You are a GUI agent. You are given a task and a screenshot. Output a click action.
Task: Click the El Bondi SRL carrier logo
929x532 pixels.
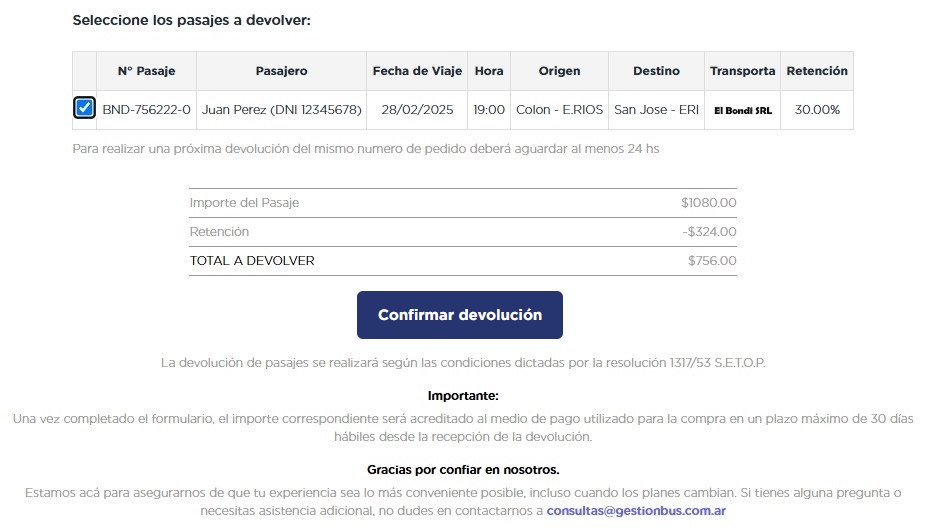[x=742, y=110]
